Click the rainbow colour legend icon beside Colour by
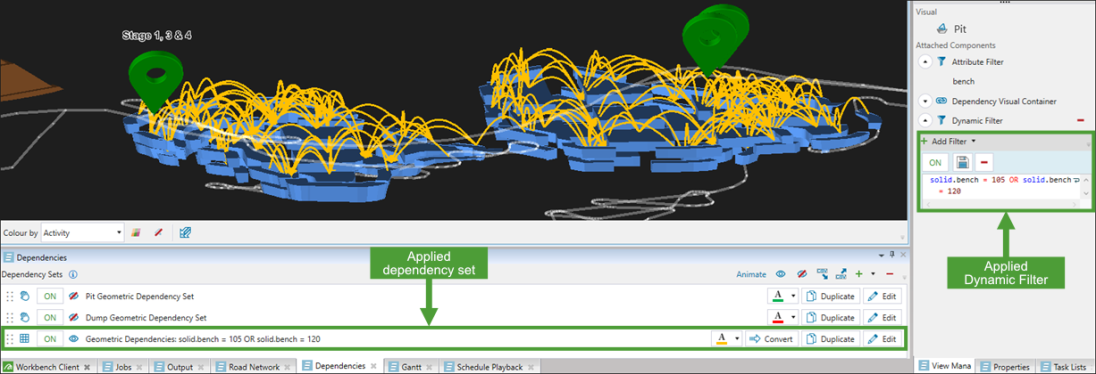 click(x=138, y=231)
